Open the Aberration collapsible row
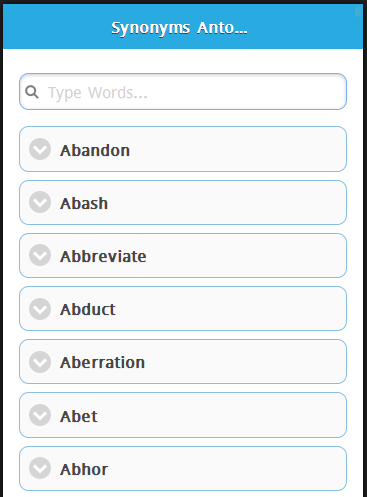Viewport: 367px width, 497px height. point(183,362)
